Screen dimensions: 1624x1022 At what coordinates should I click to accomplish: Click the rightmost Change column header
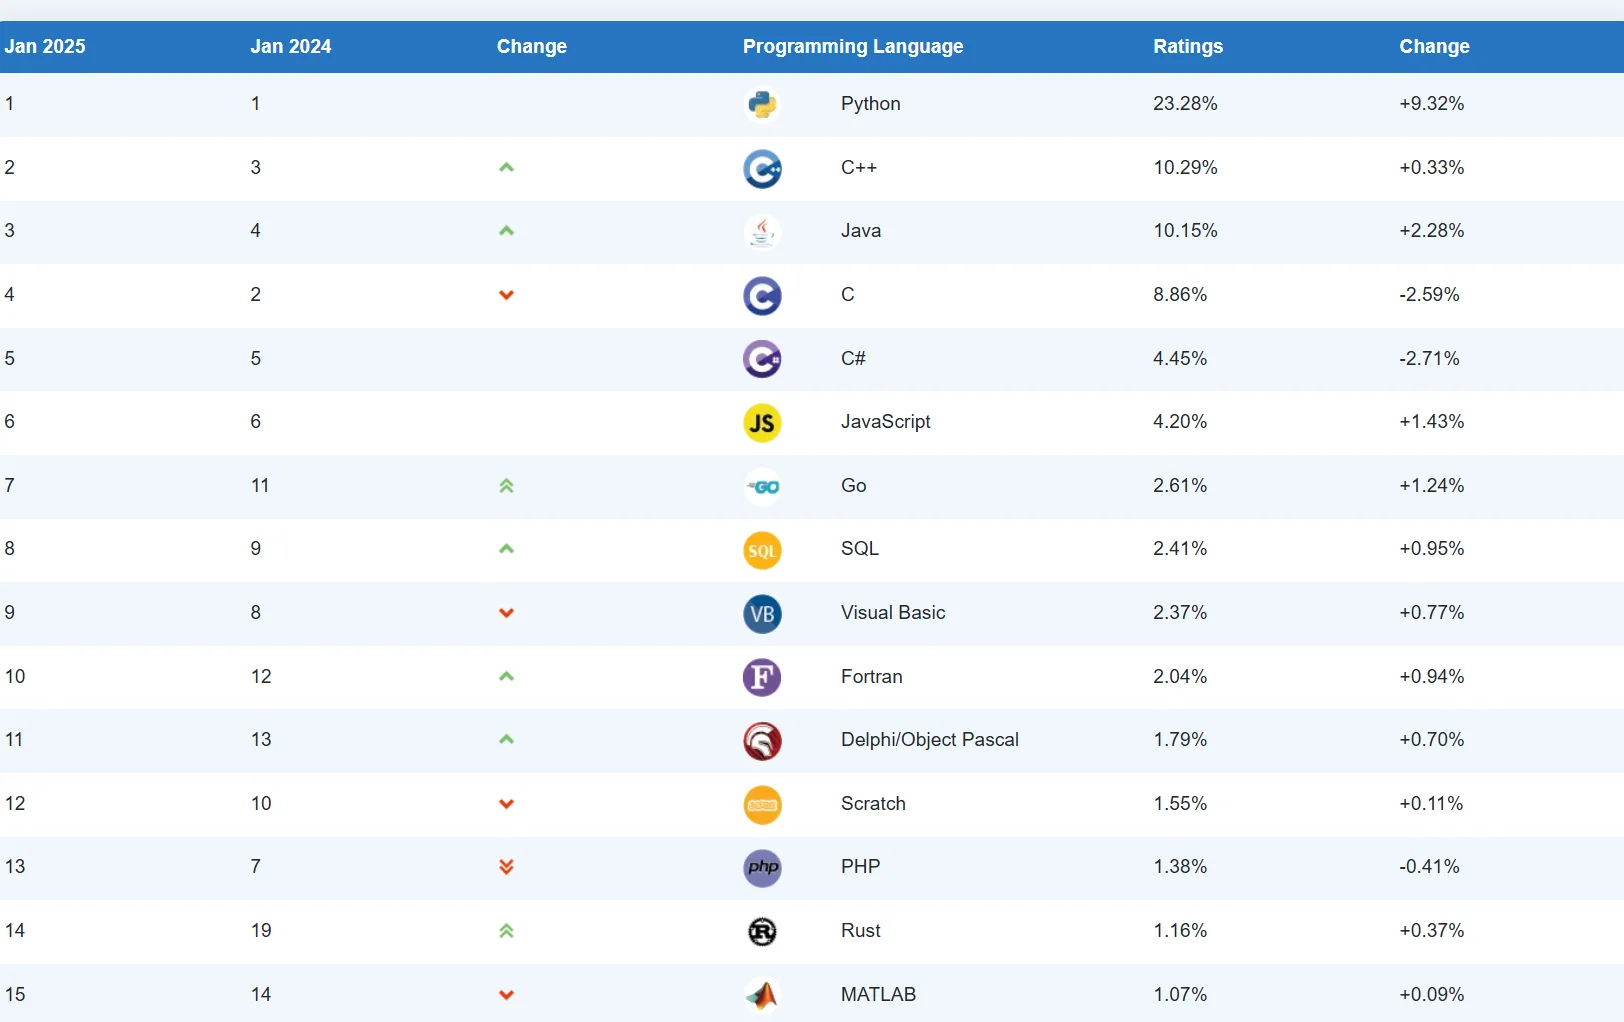pos(1434,46)
